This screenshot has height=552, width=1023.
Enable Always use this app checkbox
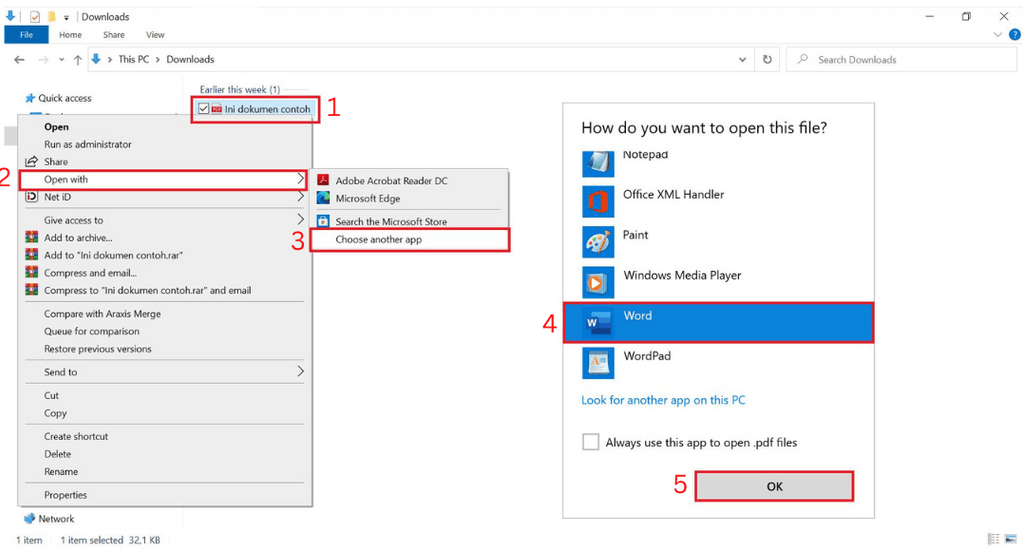point(591,442)
